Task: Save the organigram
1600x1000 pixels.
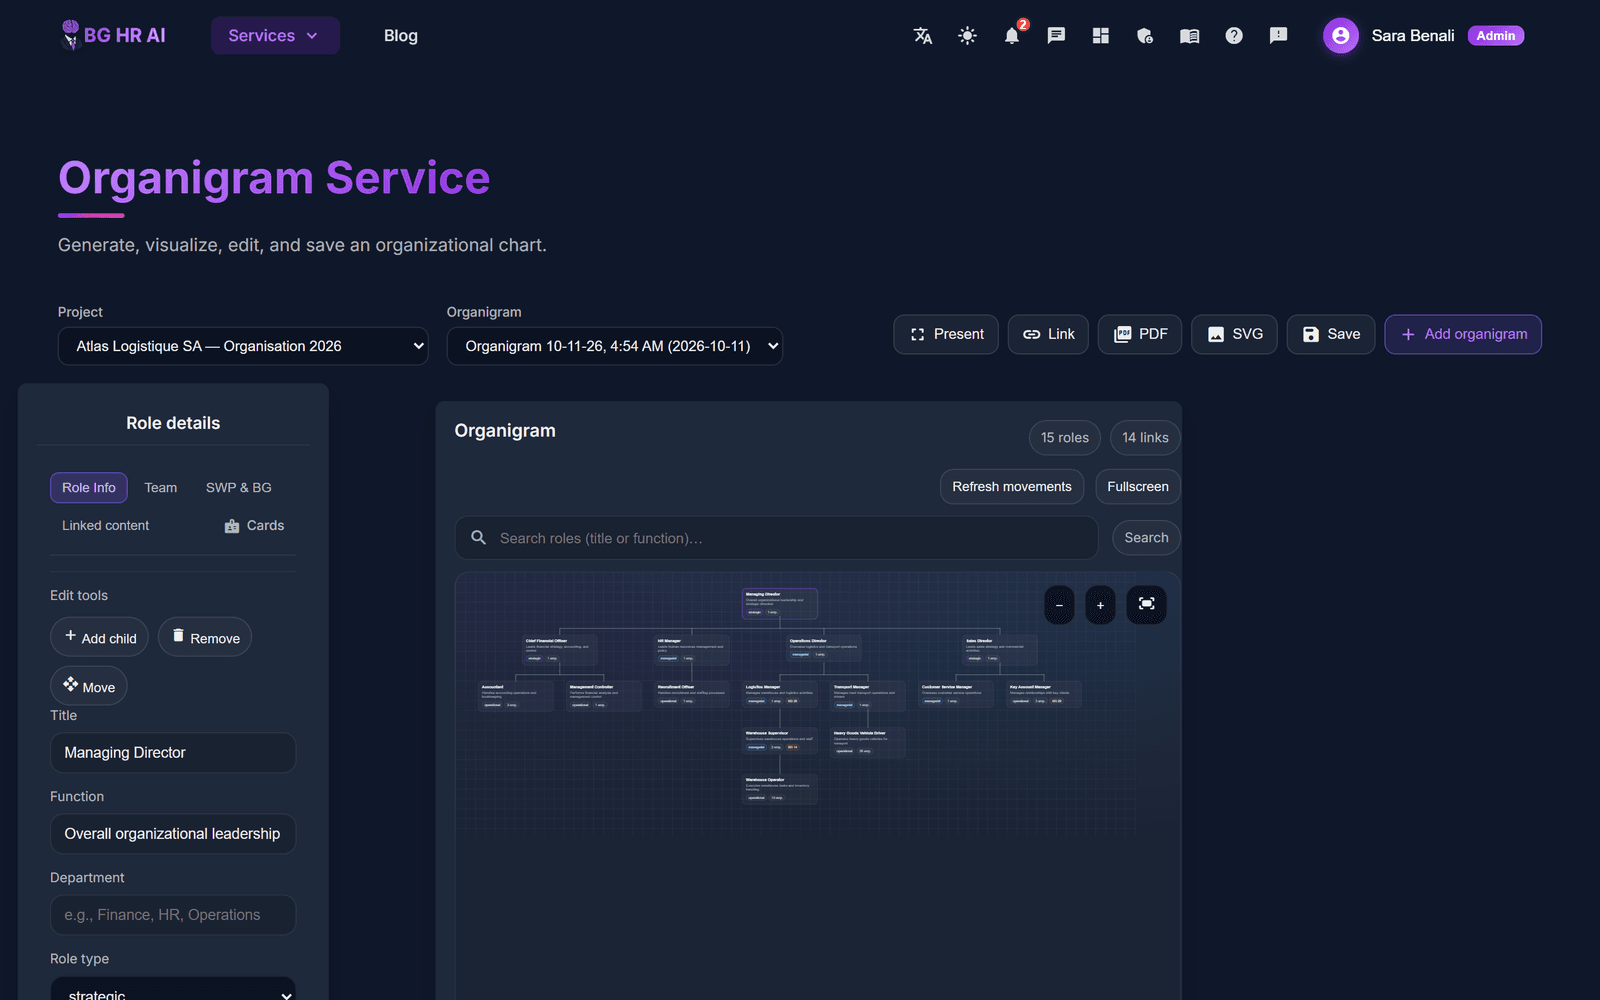Action: tap(1331, 334)
